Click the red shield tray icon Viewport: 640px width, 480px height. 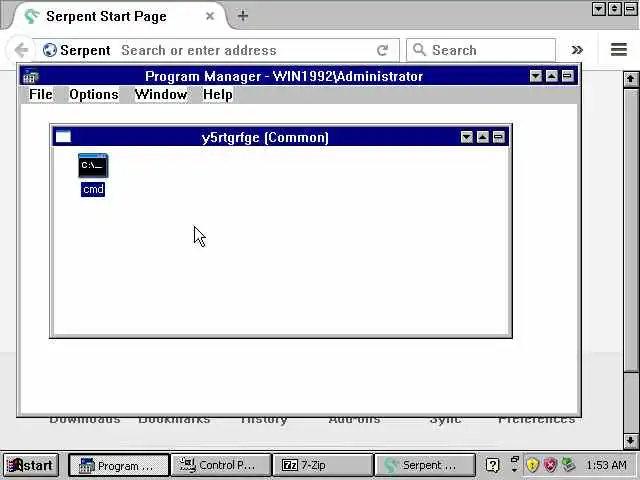click(551, 465)
